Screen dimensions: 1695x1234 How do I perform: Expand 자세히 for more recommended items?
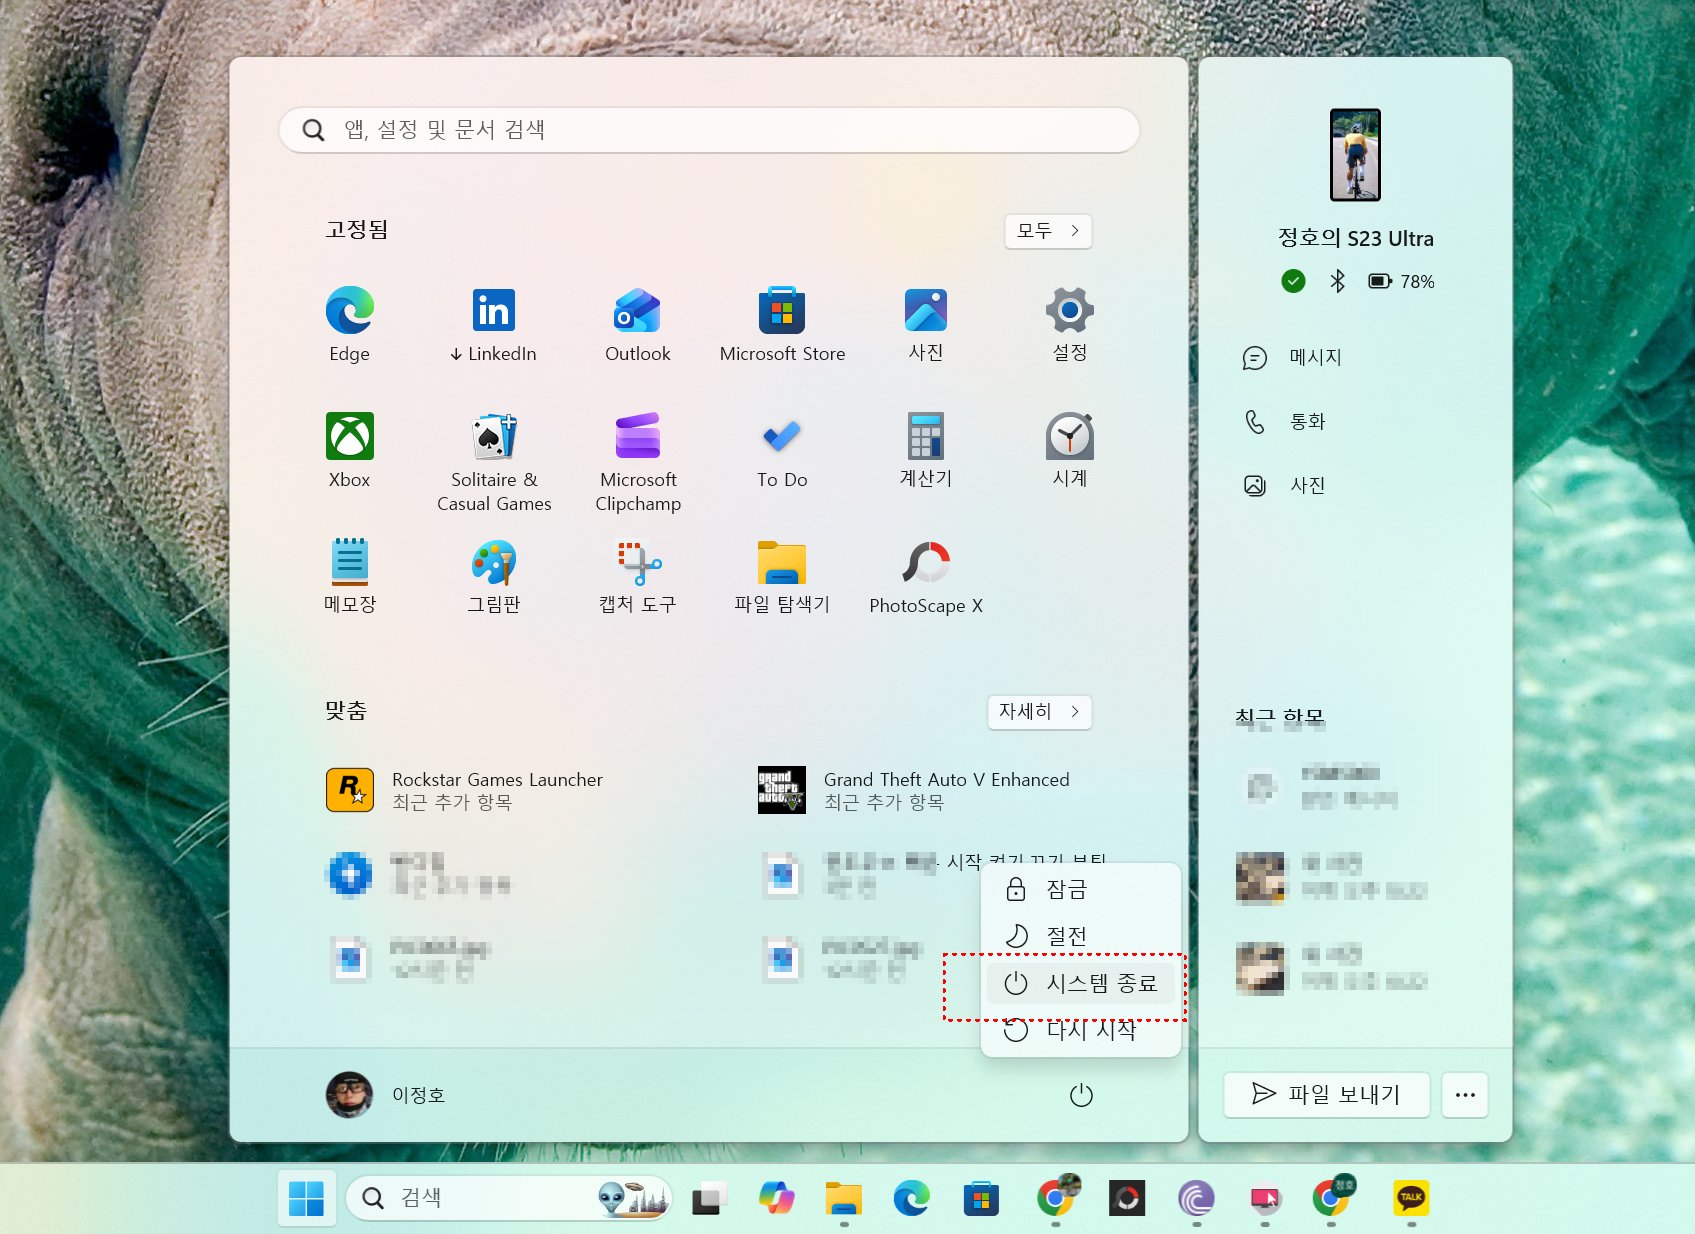coord(1039,712)
